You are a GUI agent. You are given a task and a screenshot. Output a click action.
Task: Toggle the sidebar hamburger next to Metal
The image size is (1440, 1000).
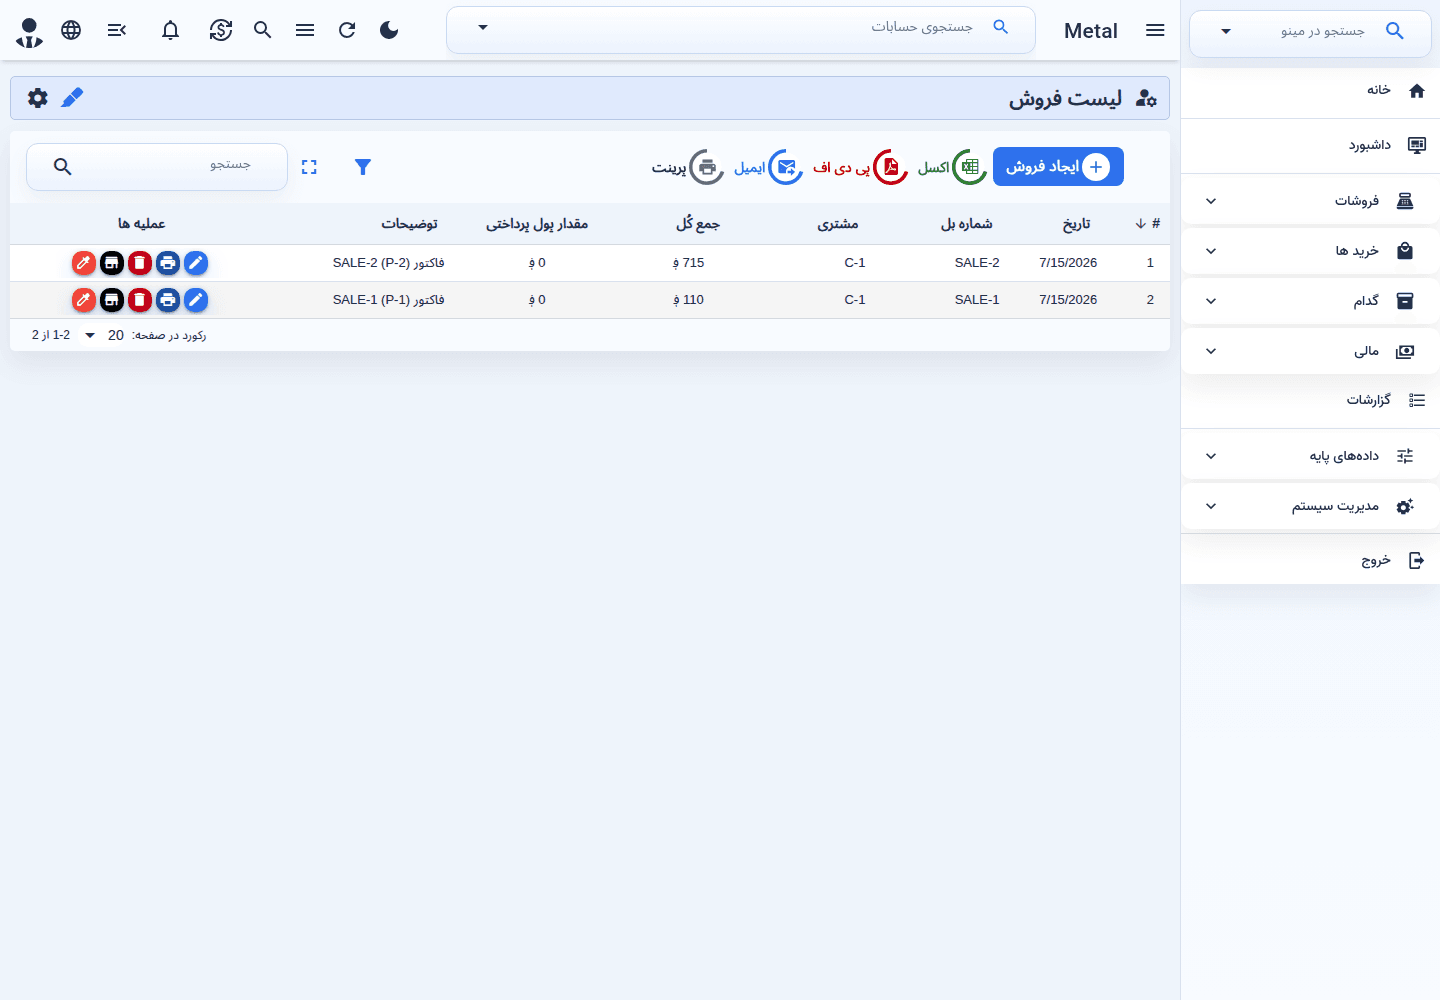pos(1155,30)
